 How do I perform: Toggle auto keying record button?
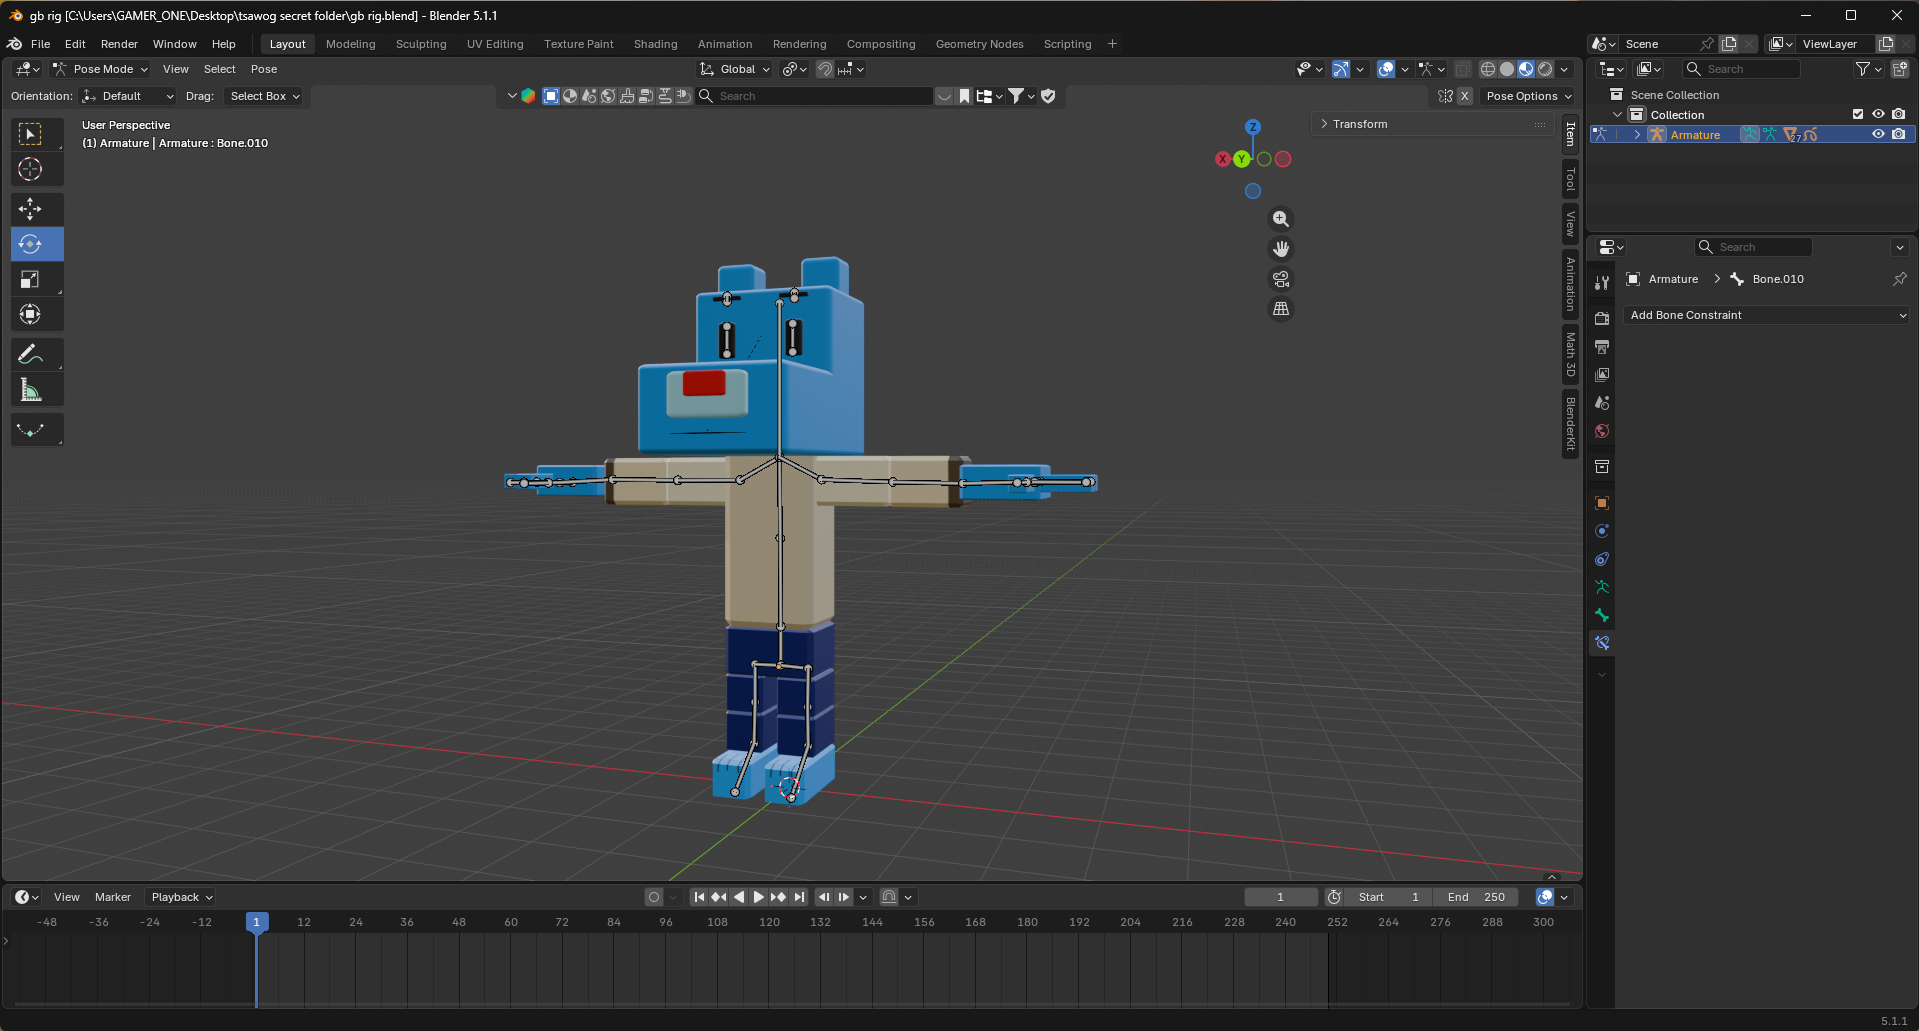(x=654, y=897)
